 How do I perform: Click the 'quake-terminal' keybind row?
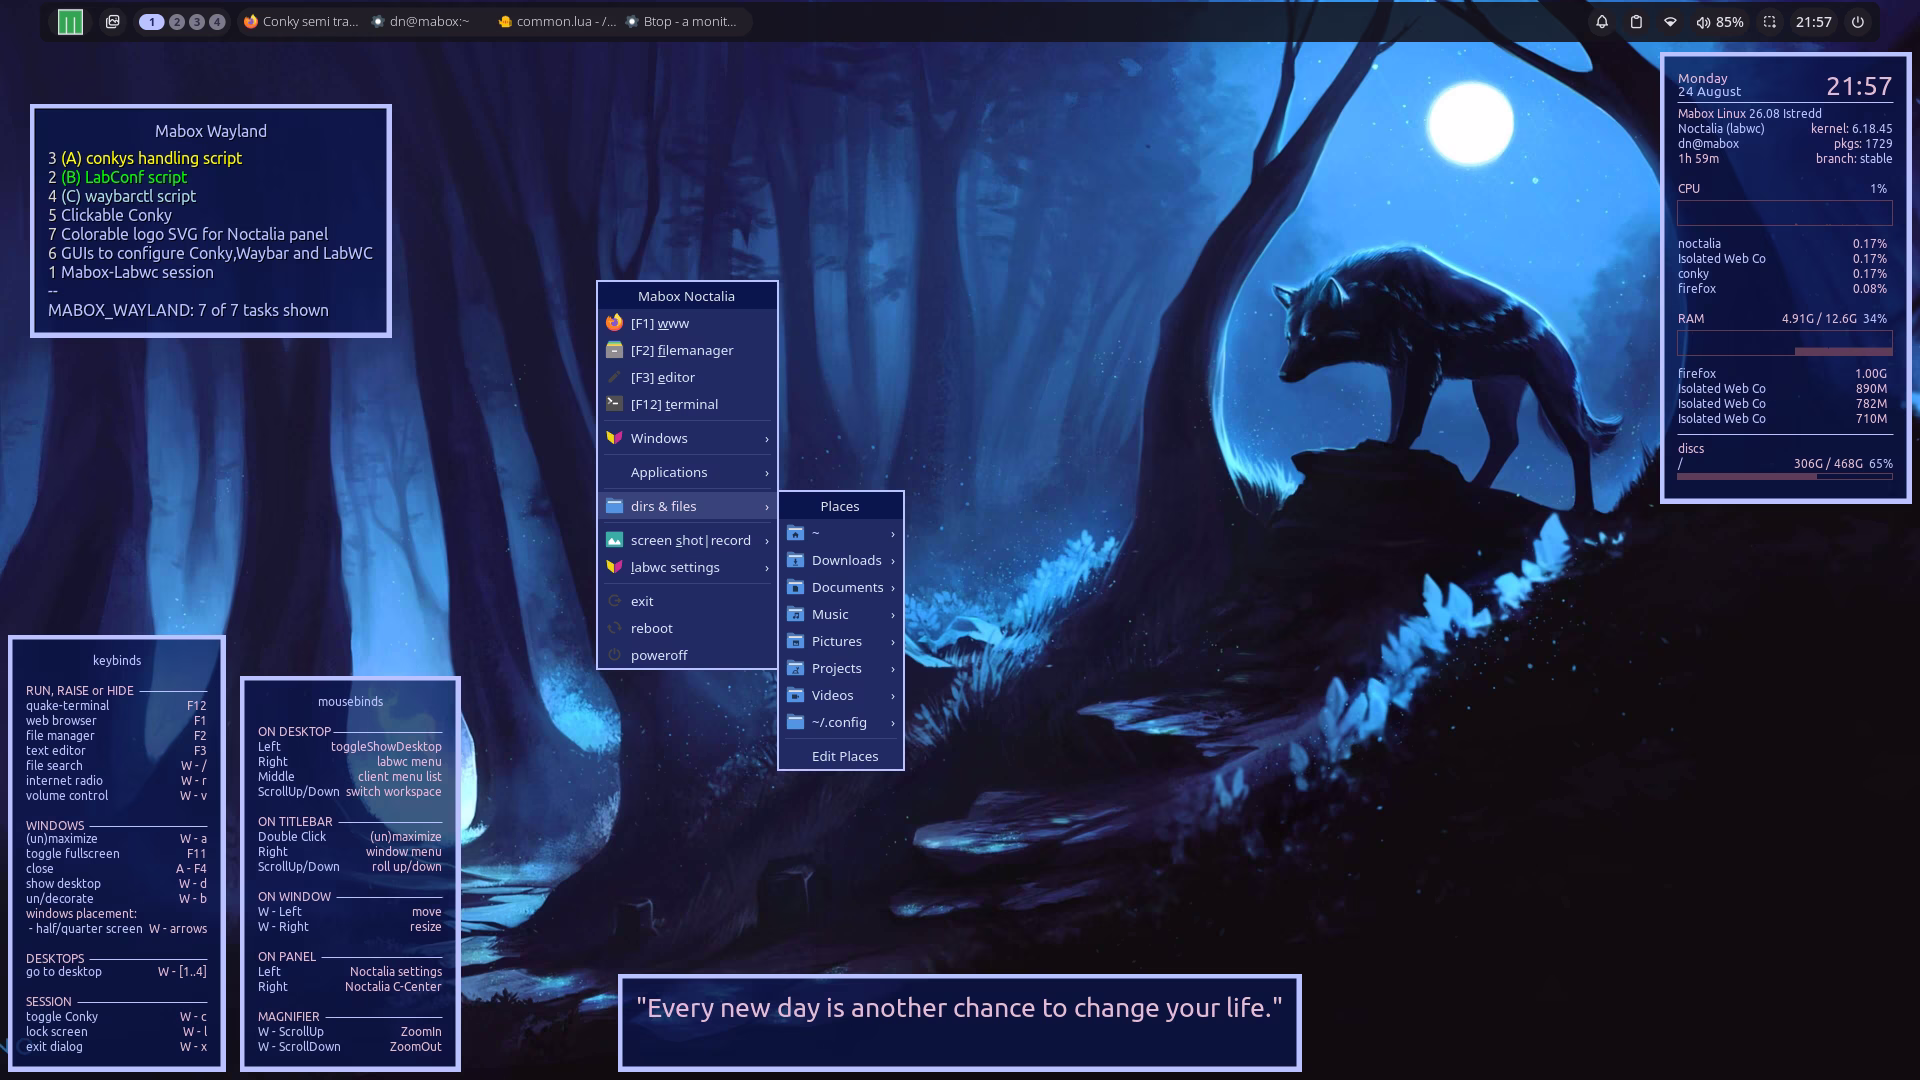(116, 706)
